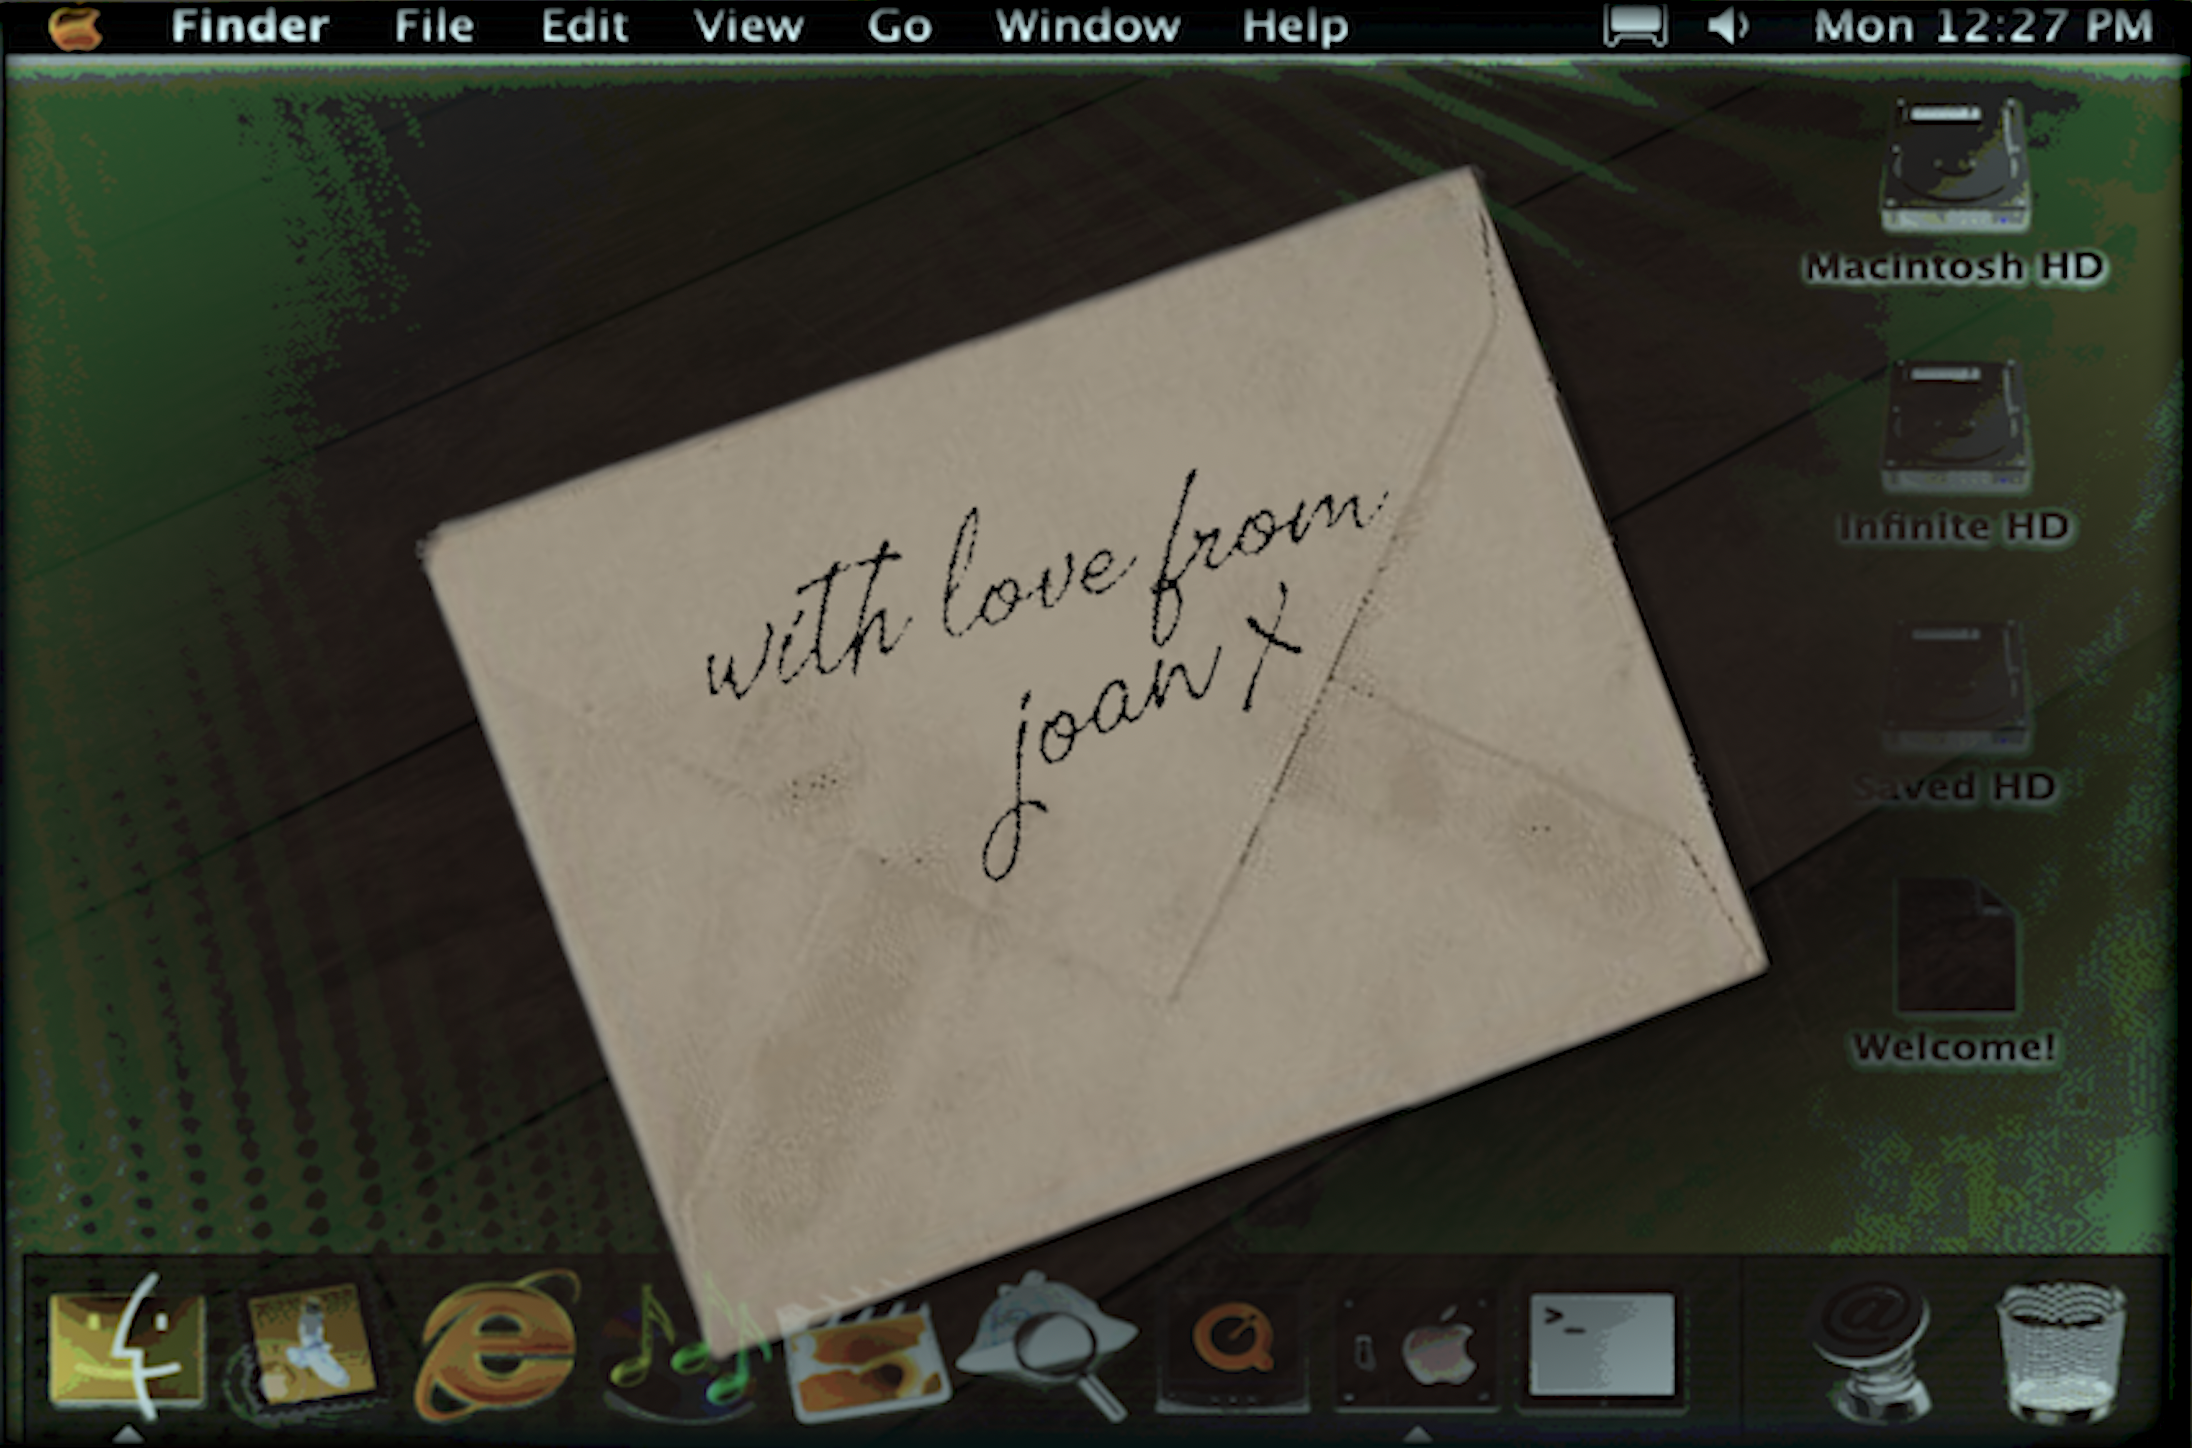Image resolution: width=2192 pixels, height=1448 pixels.
Task: Open the Window menu
Action: point(1087,26)
